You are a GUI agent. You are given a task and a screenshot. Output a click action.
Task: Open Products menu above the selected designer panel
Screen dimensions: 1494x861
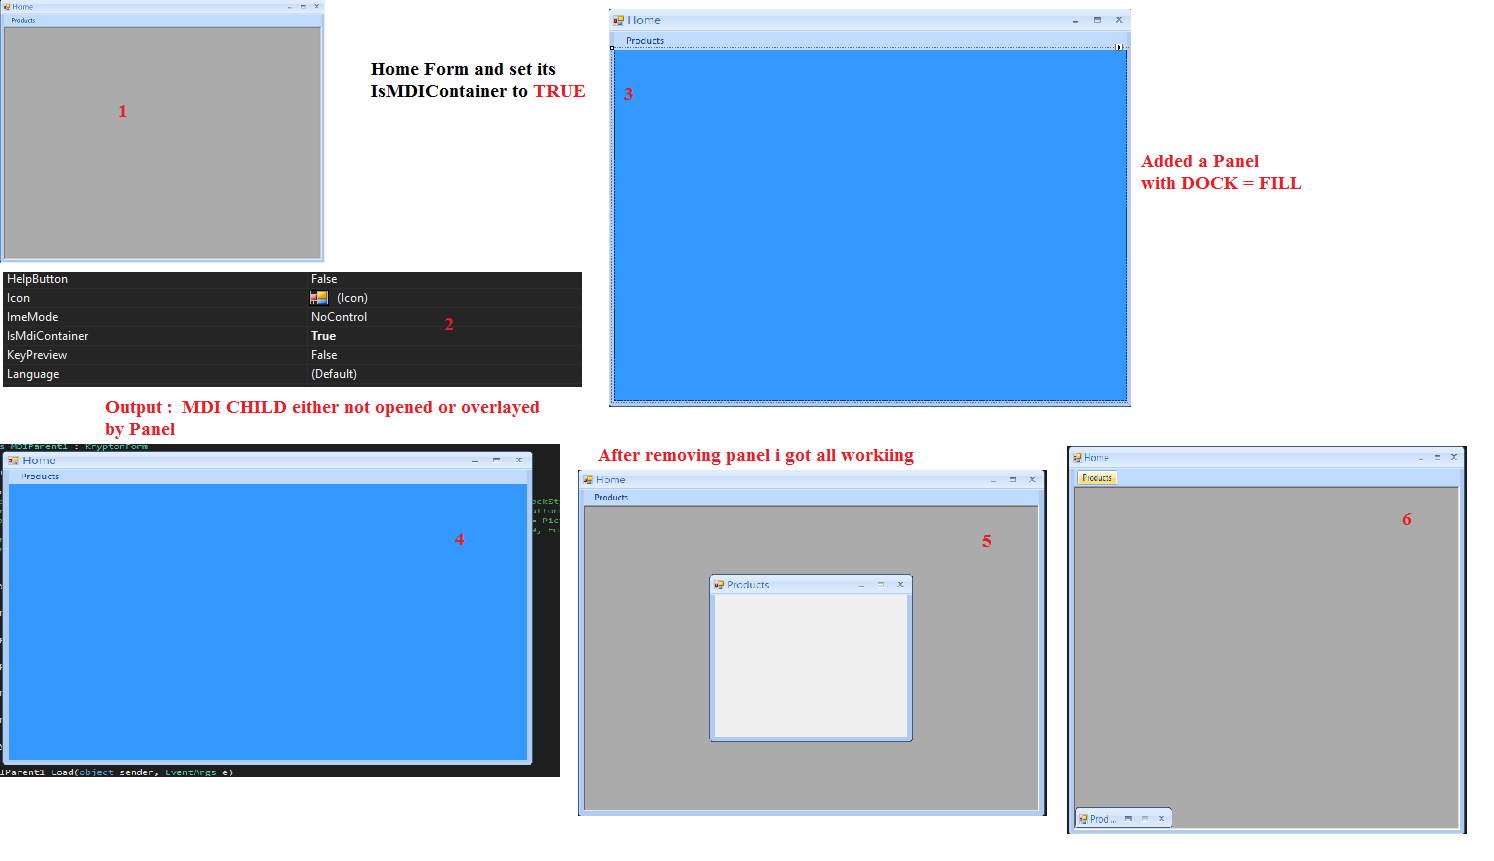(x=645, y=41)
